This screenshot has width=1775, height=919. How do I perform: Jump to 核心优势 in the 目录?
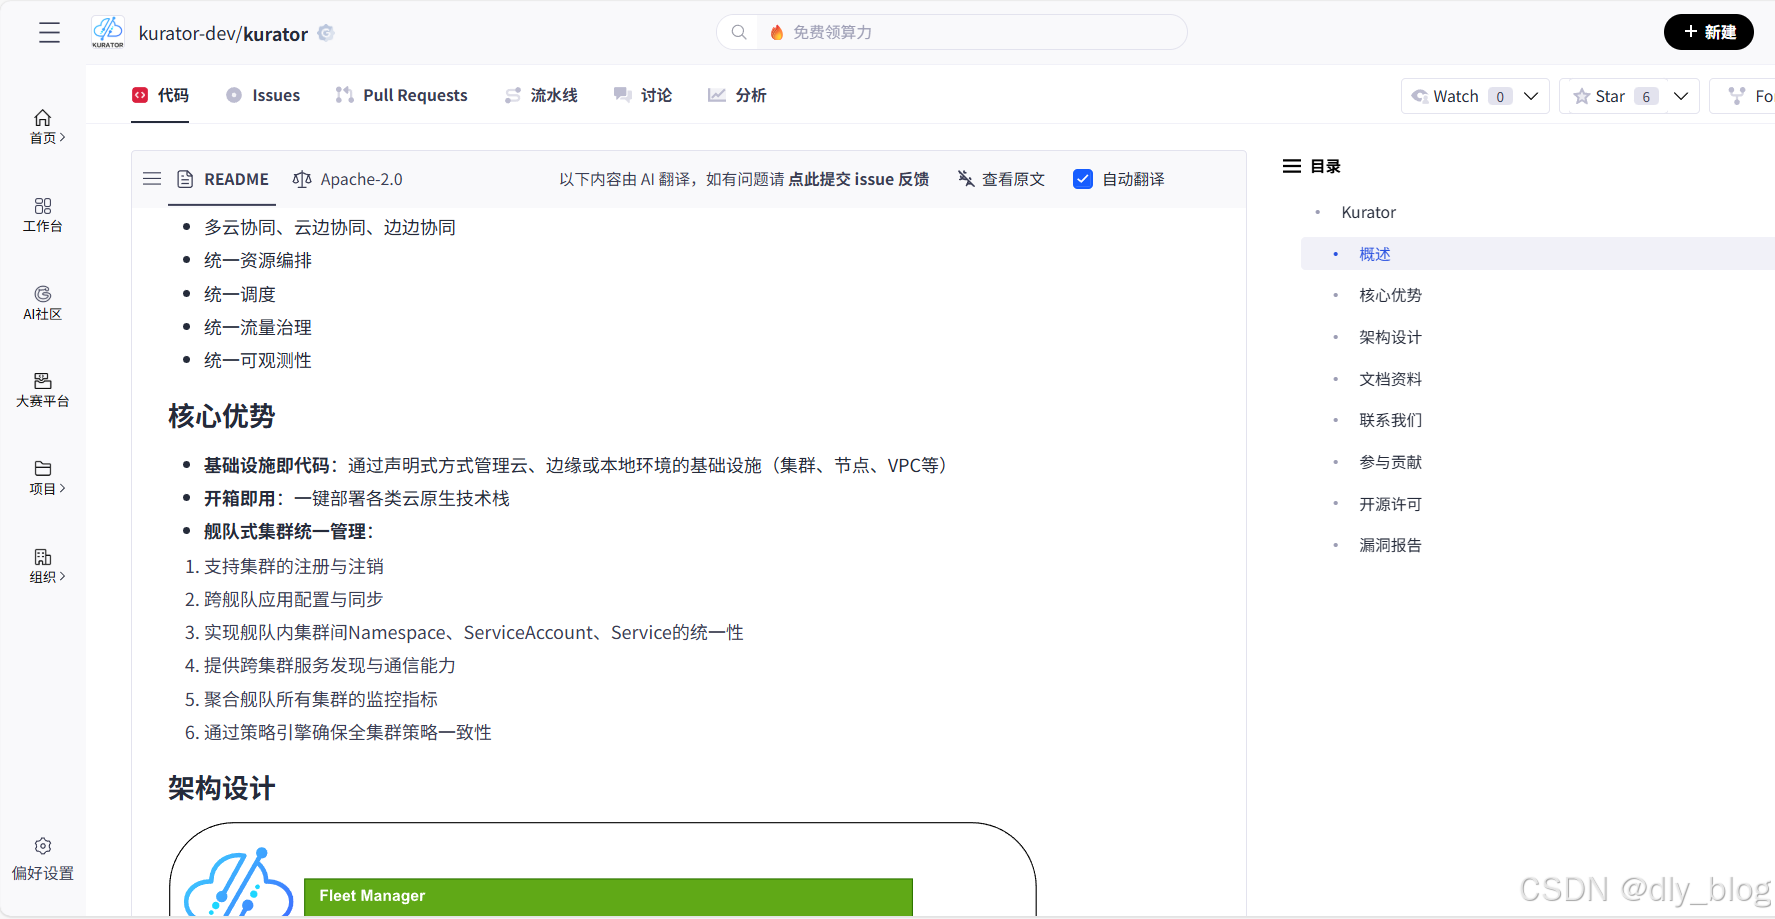pyautogui.click(x=1390, y=295)
